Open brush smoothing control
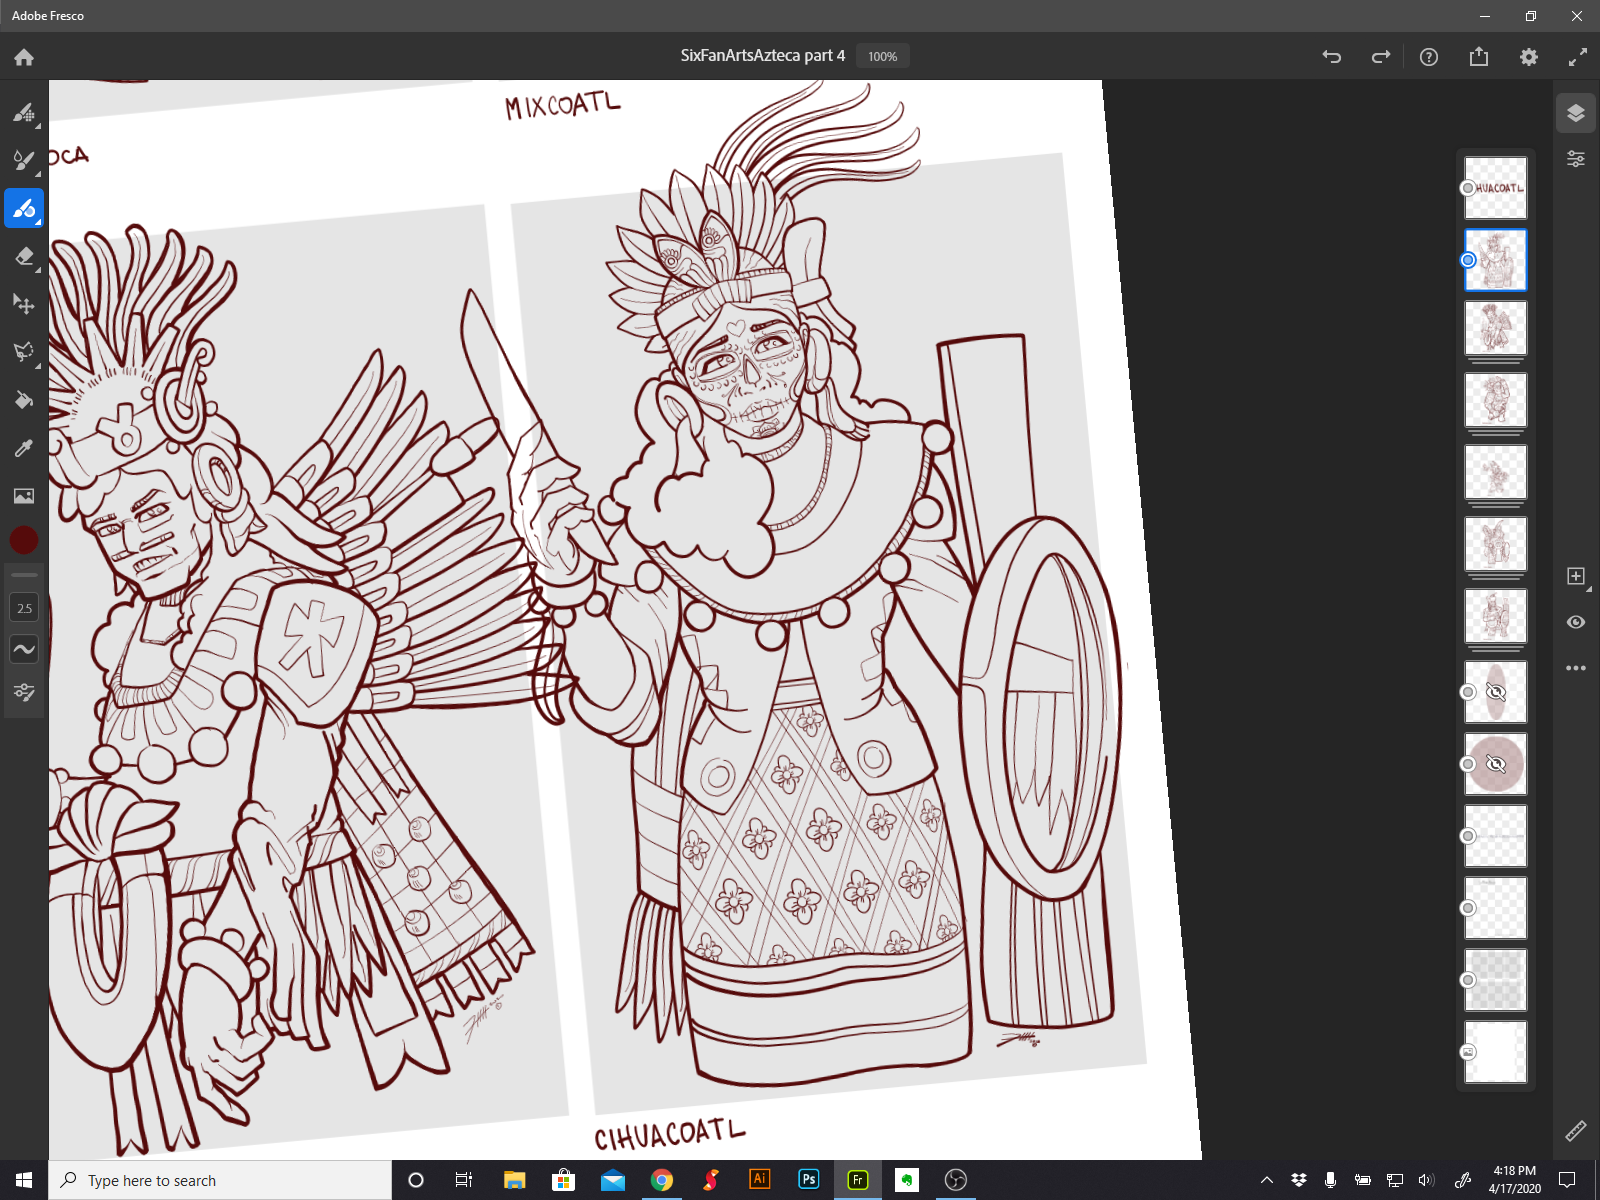The width and height of the screenshot is (1600, 1200). click(x=24, y=649)
